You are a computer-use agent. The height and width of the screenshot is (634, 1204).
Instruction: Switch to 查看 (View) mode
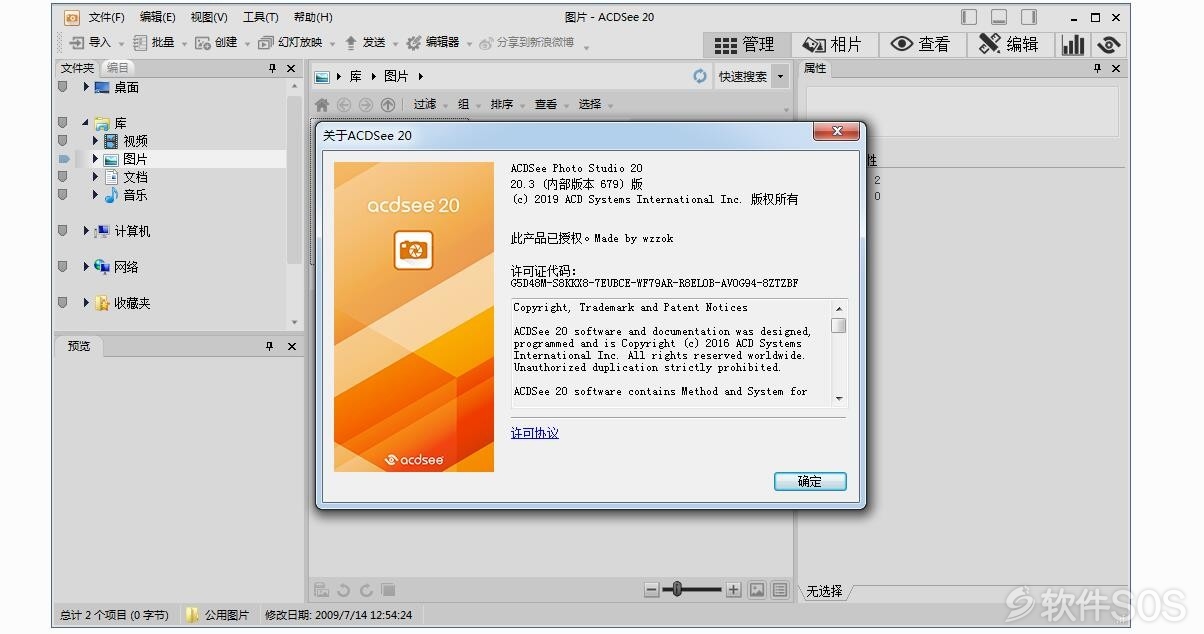921,45
